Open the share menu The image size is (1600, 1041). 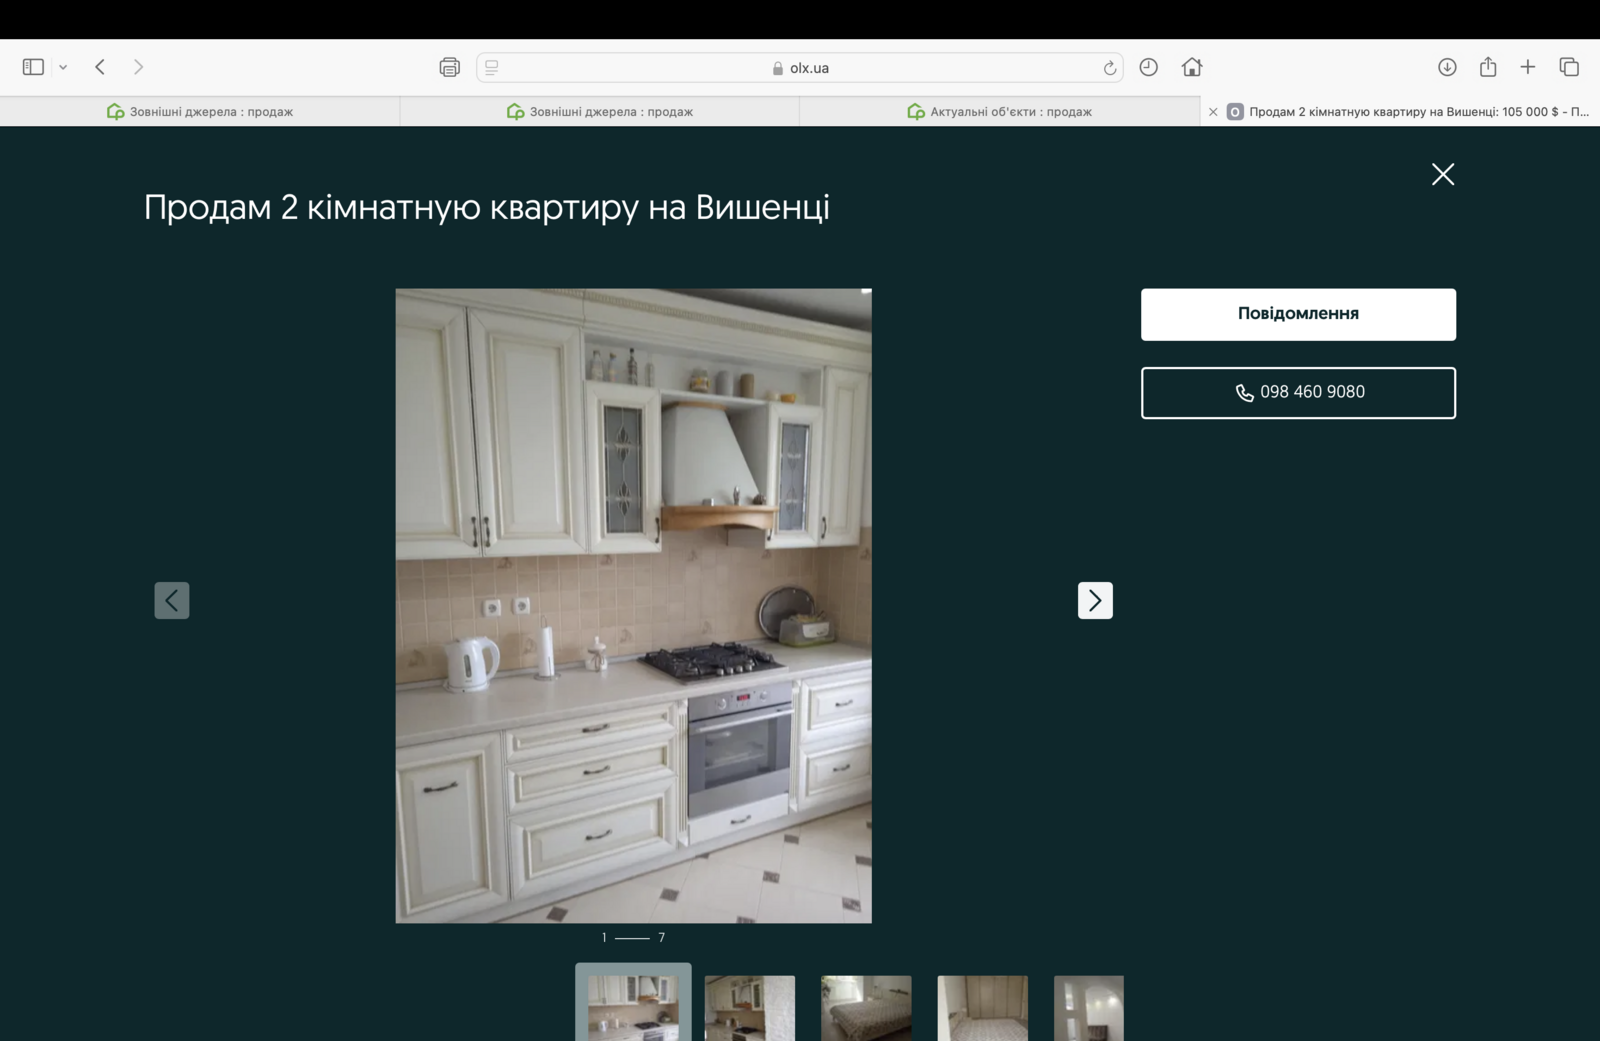coord(1488,67)
